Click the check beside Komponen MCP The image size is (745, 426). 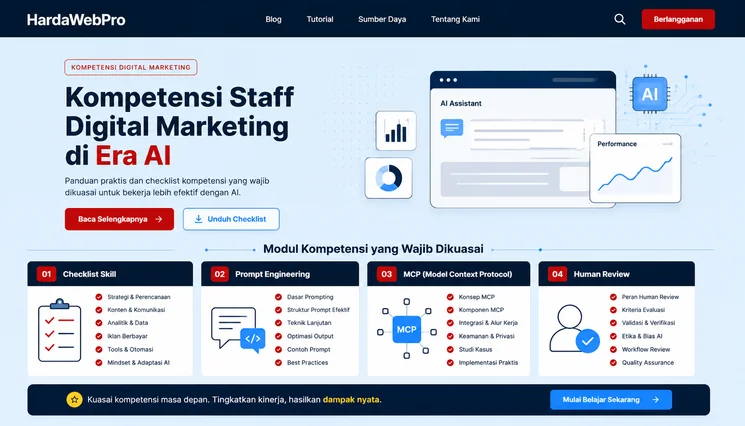point(450,310)
